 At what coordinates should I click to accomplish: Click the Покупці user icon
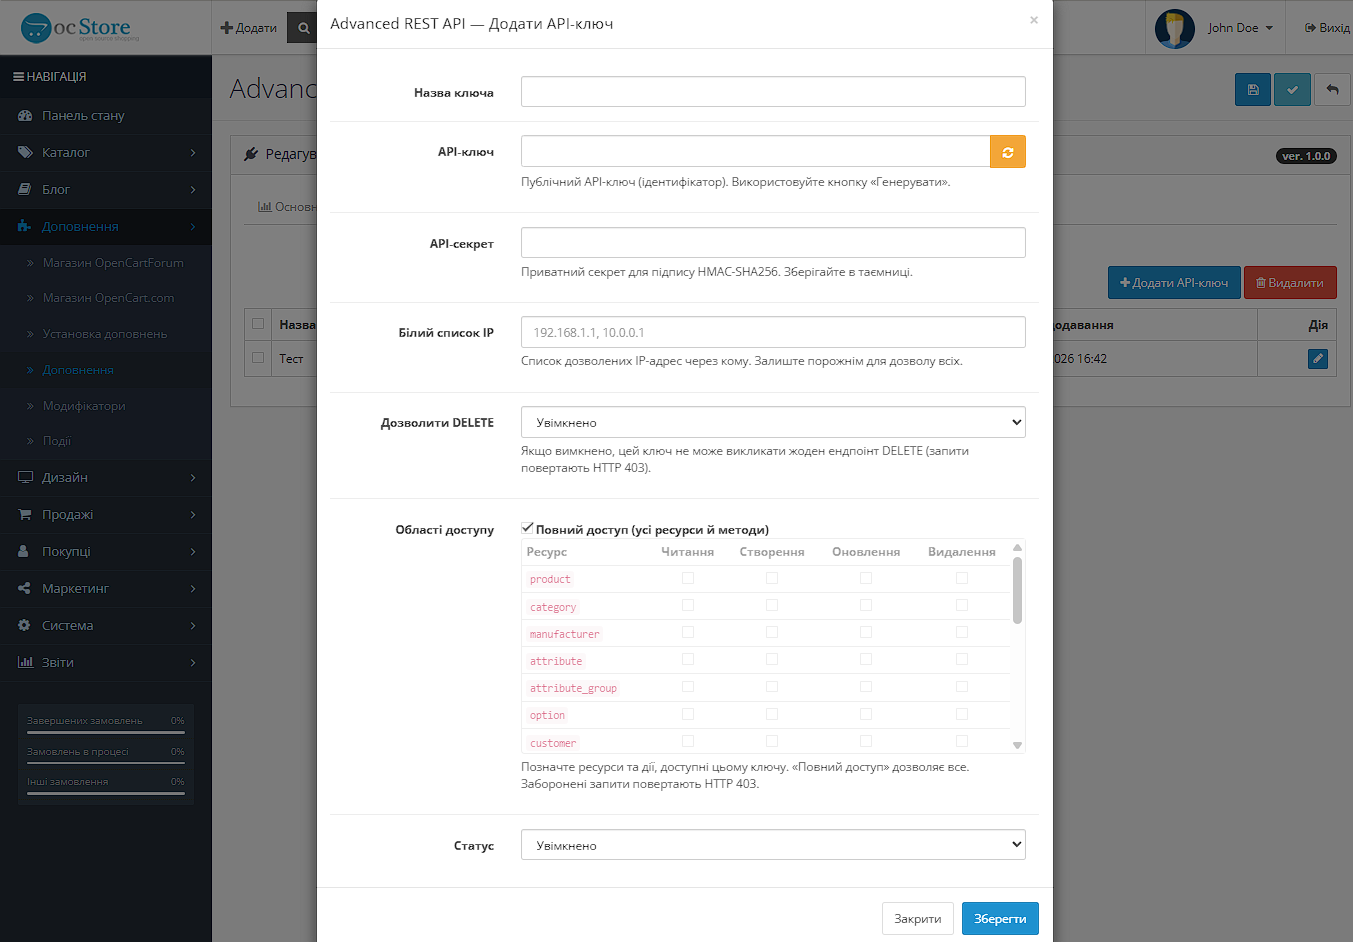click(25, 552)
